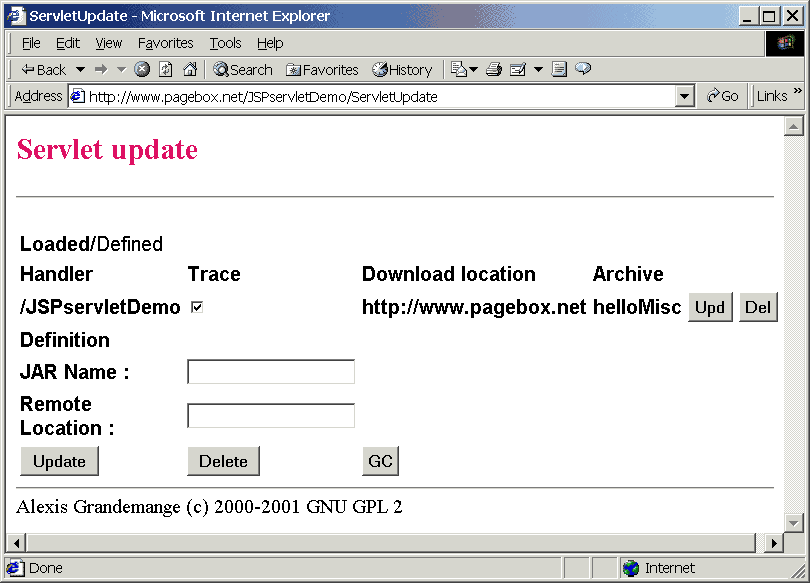Minimize the Internet Explorer window
This screenshot has width=810, height=583.
point(748,16)
